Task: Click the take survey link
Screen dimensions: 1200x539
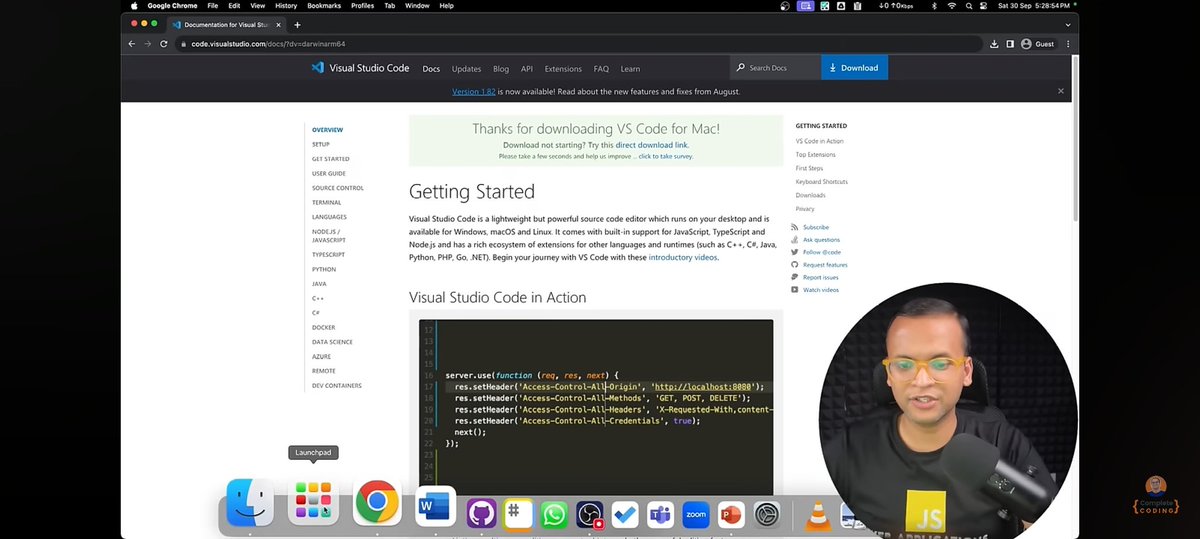Action: (x=666, y=156)
